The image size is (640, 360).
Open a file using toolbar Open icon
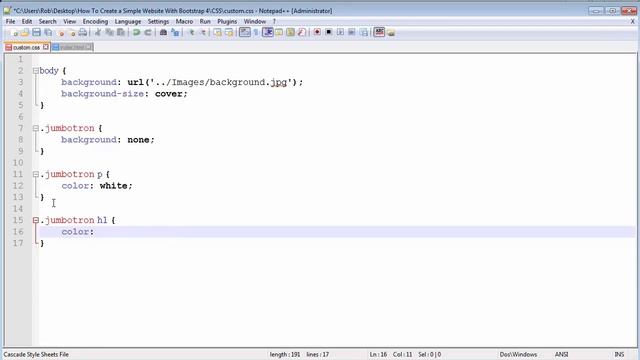click(x=25, y=32)
